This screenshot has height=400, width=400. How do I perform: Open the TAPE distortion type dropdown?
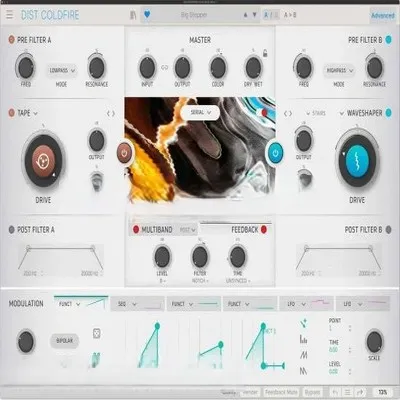(27, 113)
